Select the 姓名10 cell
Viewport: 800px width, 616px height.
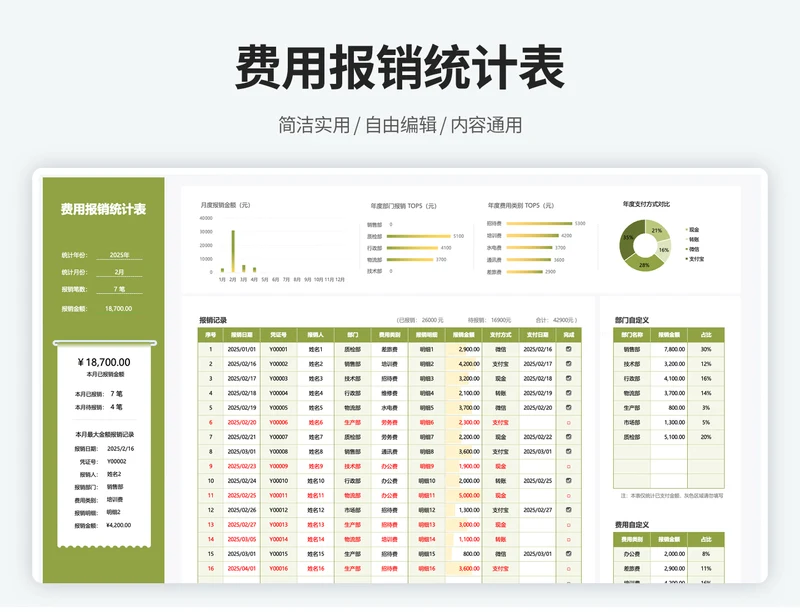tap(315, 481)
